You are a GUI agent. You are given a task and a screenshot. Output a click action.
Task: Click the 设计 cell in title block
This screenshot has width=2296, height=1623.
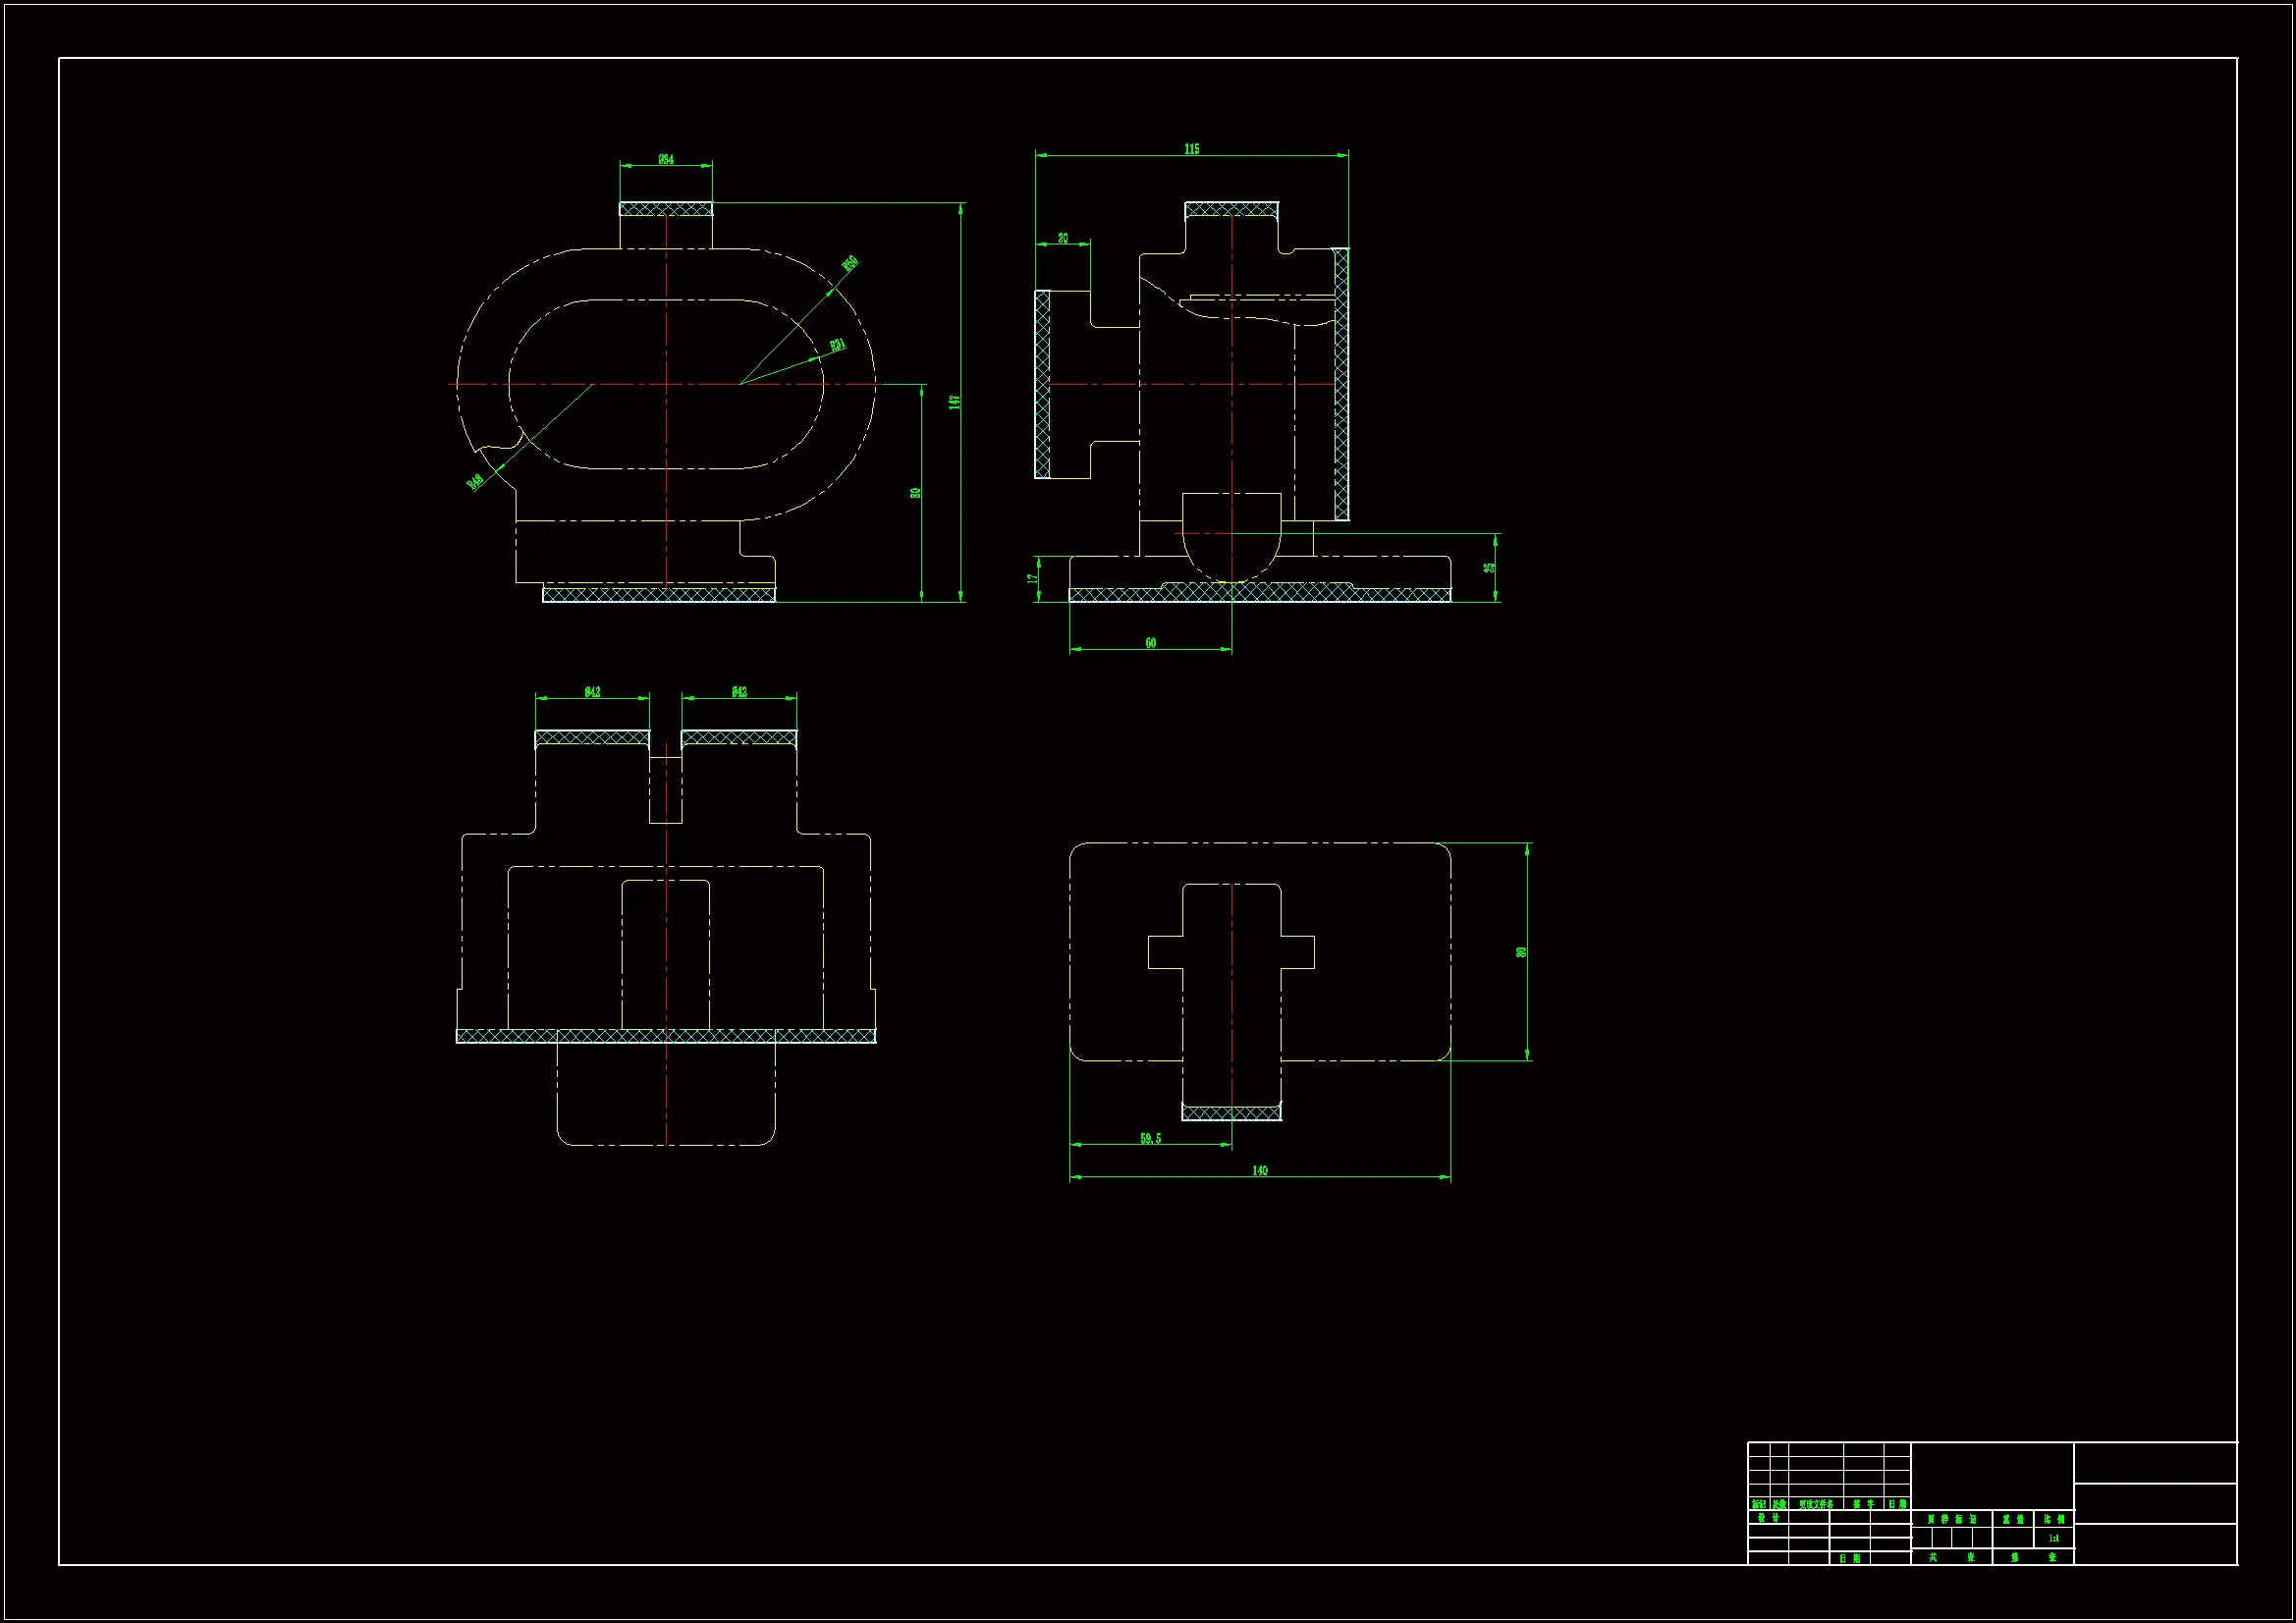[x=1768, y=1518]
